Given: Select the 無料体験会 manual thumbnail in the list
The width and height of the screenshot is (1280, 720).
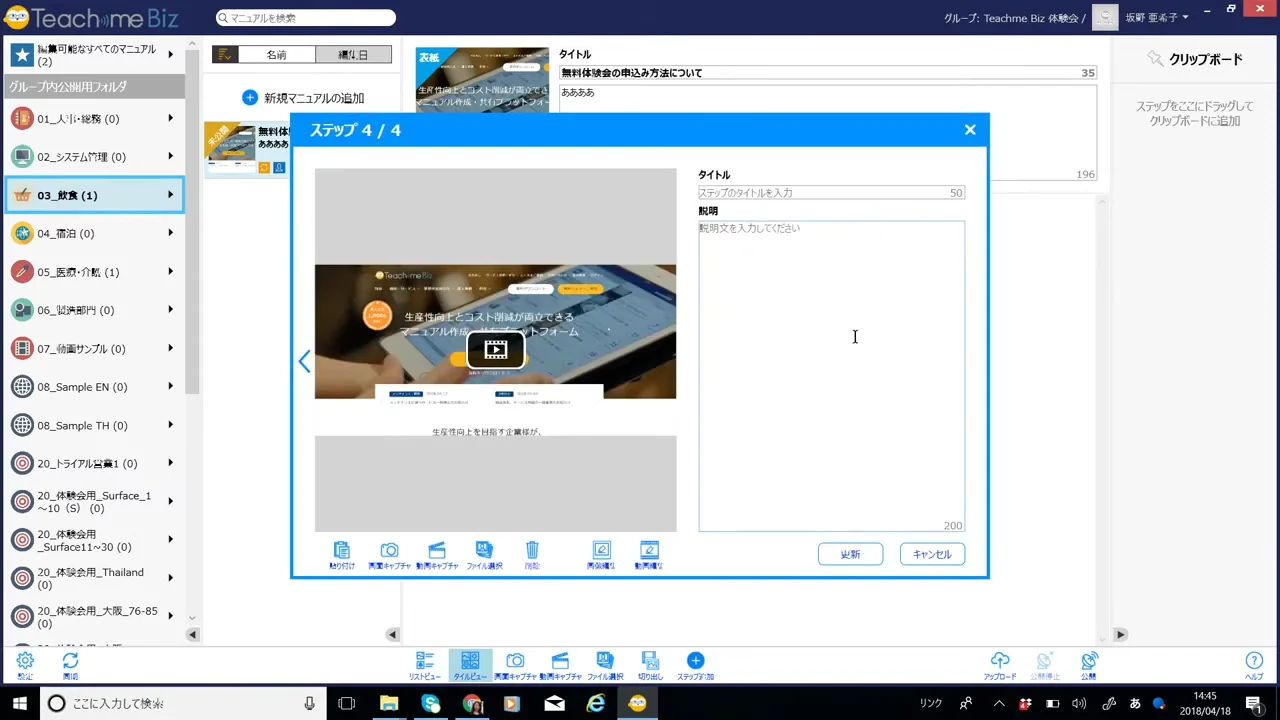Looking at the screenshot, I should (231, 150).
